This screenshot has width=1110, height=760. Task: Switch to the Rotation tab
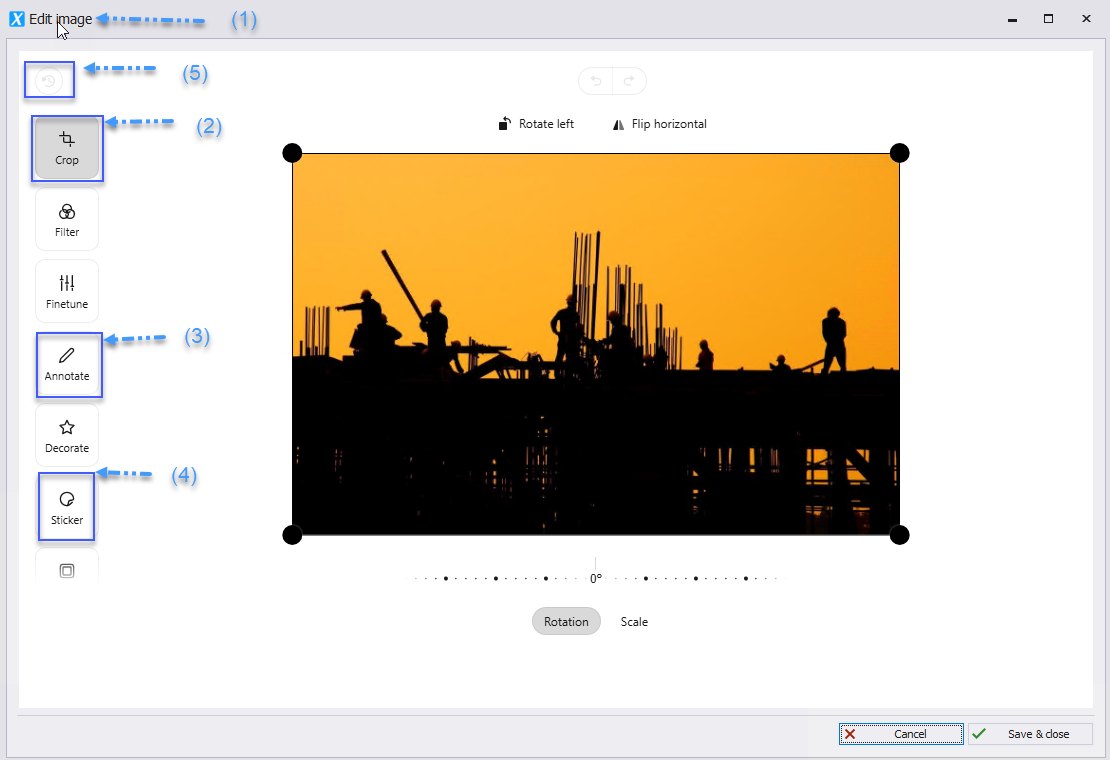[x=566, y=621]
